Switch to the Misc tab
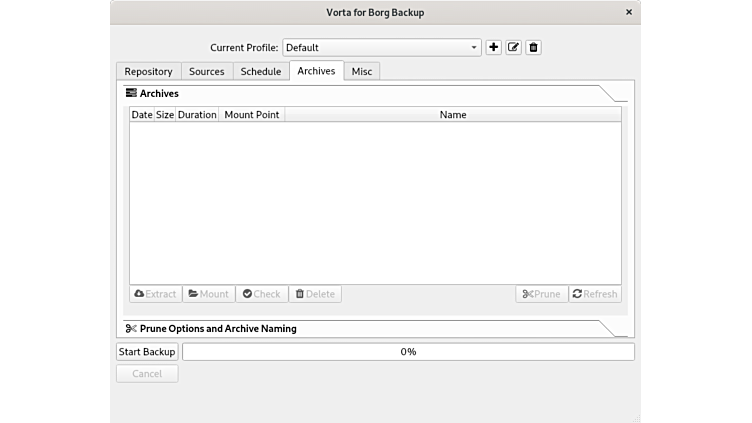 [x=361, y=71]
